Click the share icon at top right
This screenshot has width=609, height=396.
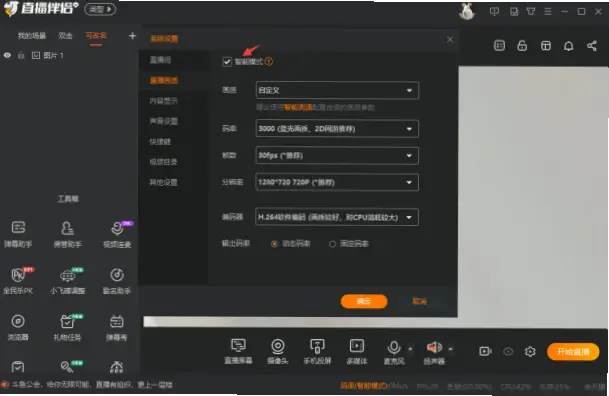tap(592, 46)
